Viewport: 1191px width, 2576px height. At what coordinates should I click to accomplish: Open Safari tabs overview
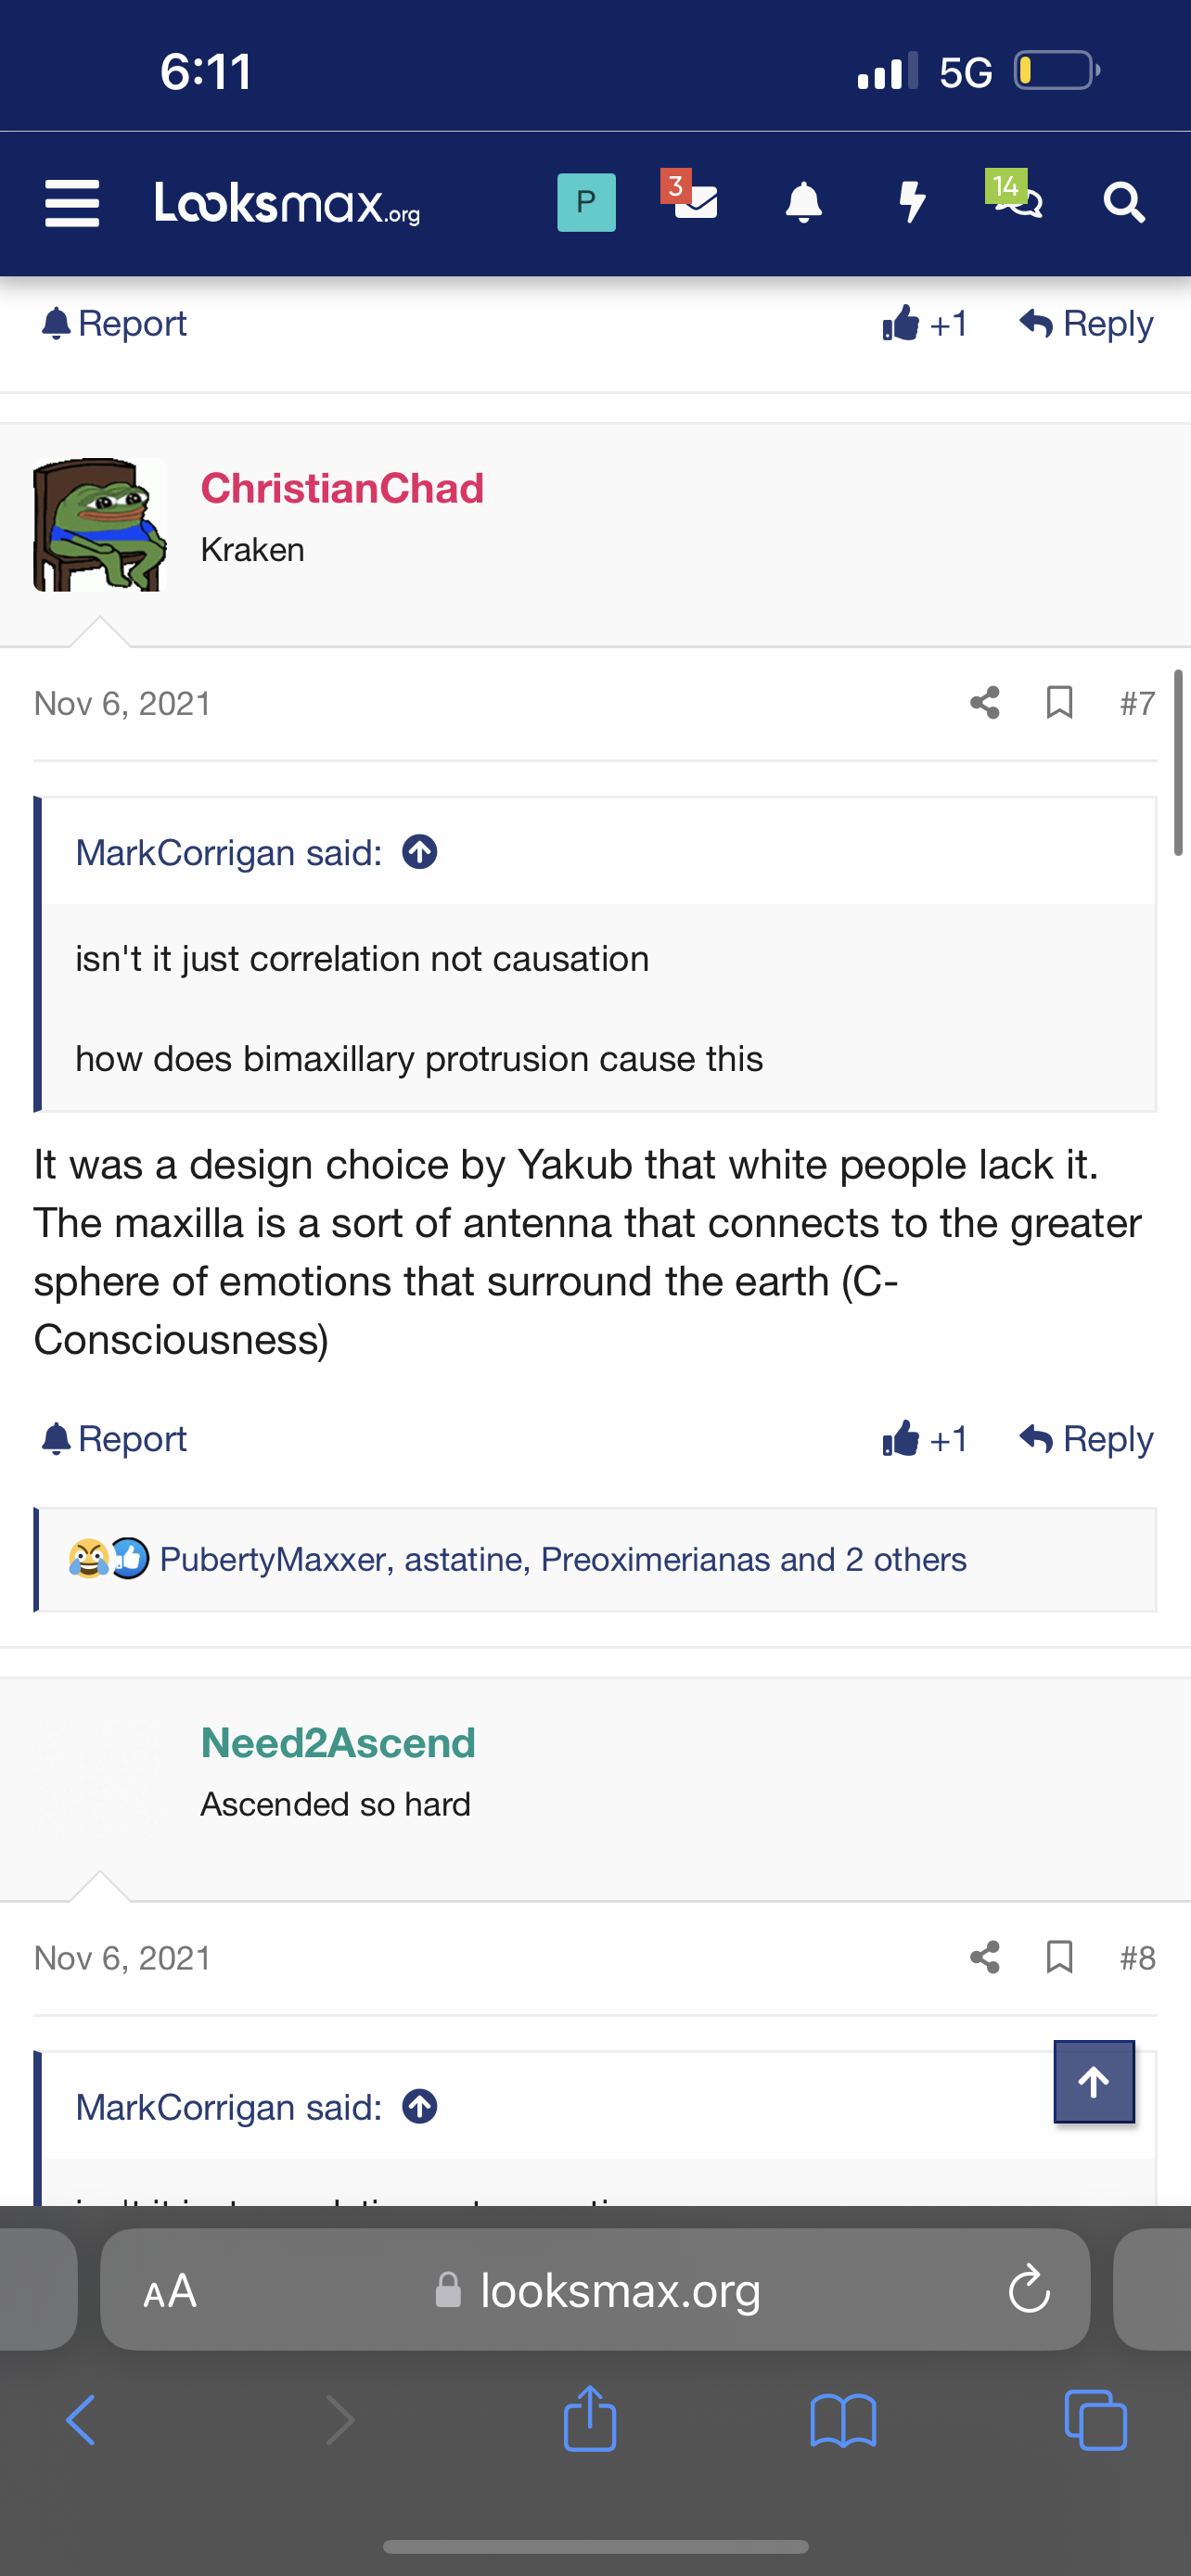1096,2420
